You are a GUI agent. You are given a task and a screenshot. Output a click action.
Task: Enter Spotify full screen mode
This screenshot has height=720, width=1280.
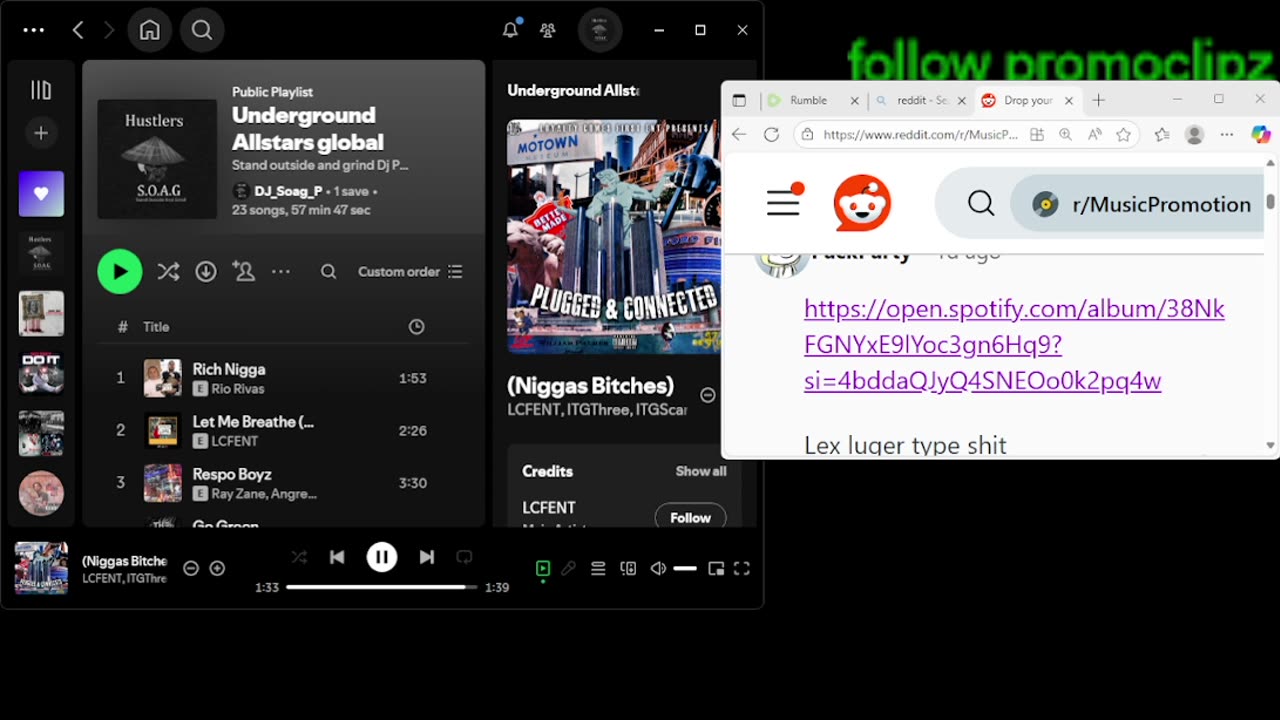[x=742, y=568]
